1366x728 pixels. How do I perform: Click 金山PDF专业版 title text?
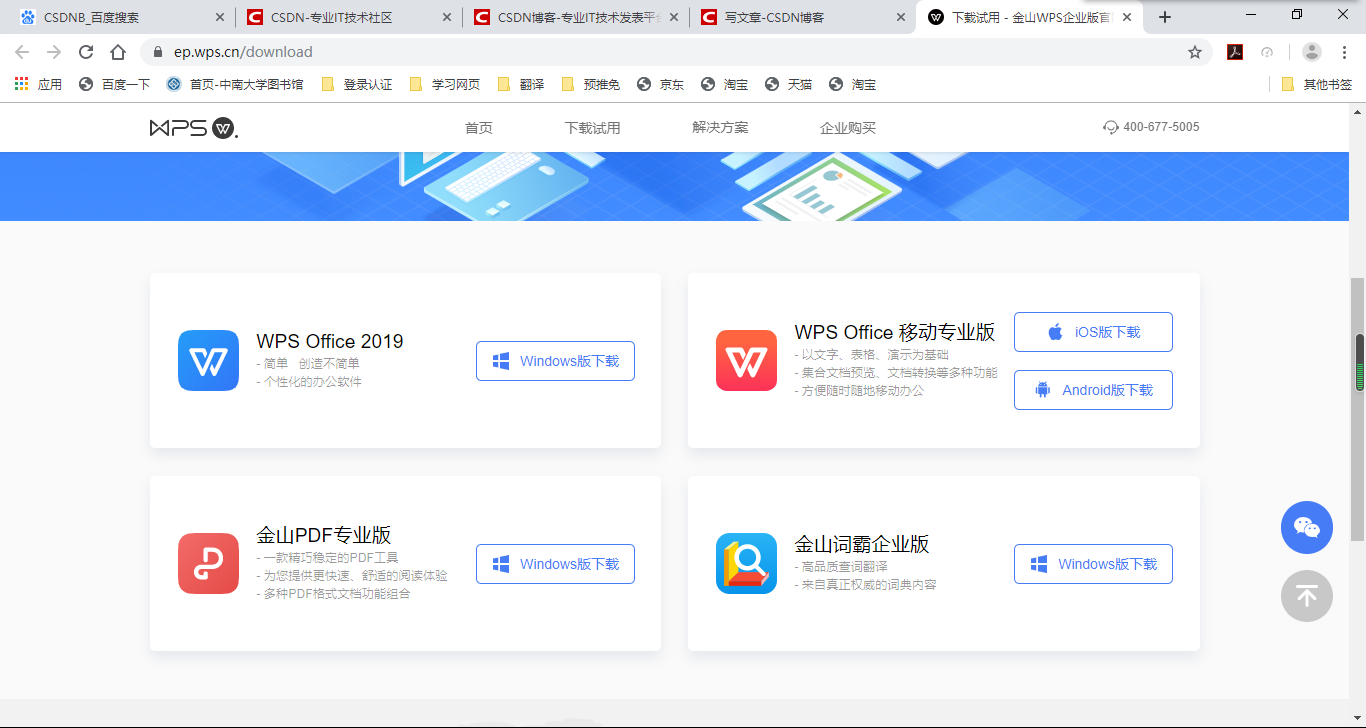(324, 534)
